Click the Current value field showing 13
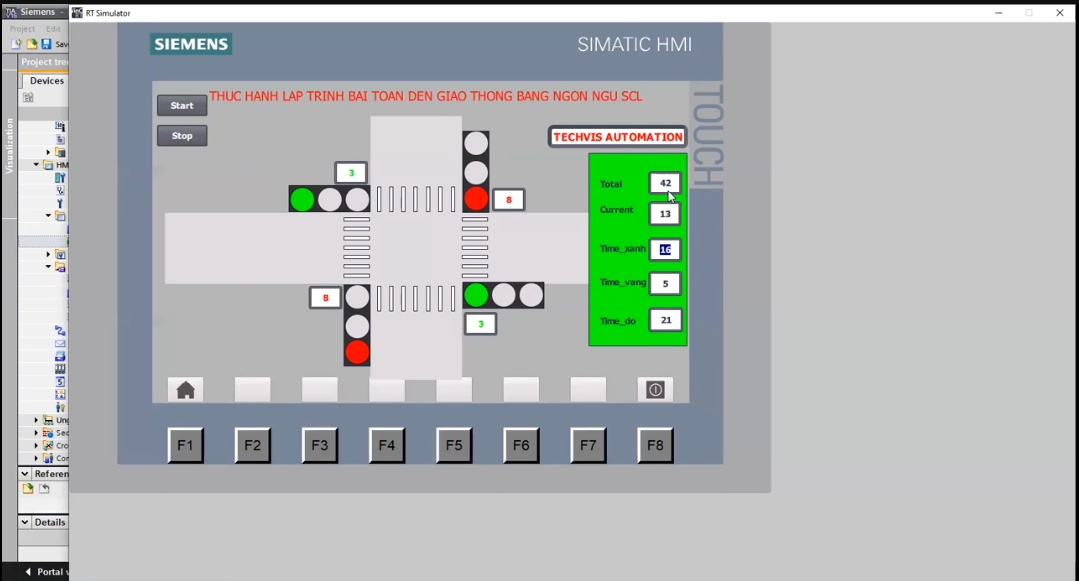The image size is (1079, 581). pyautogui.click(x=665, y=213)
